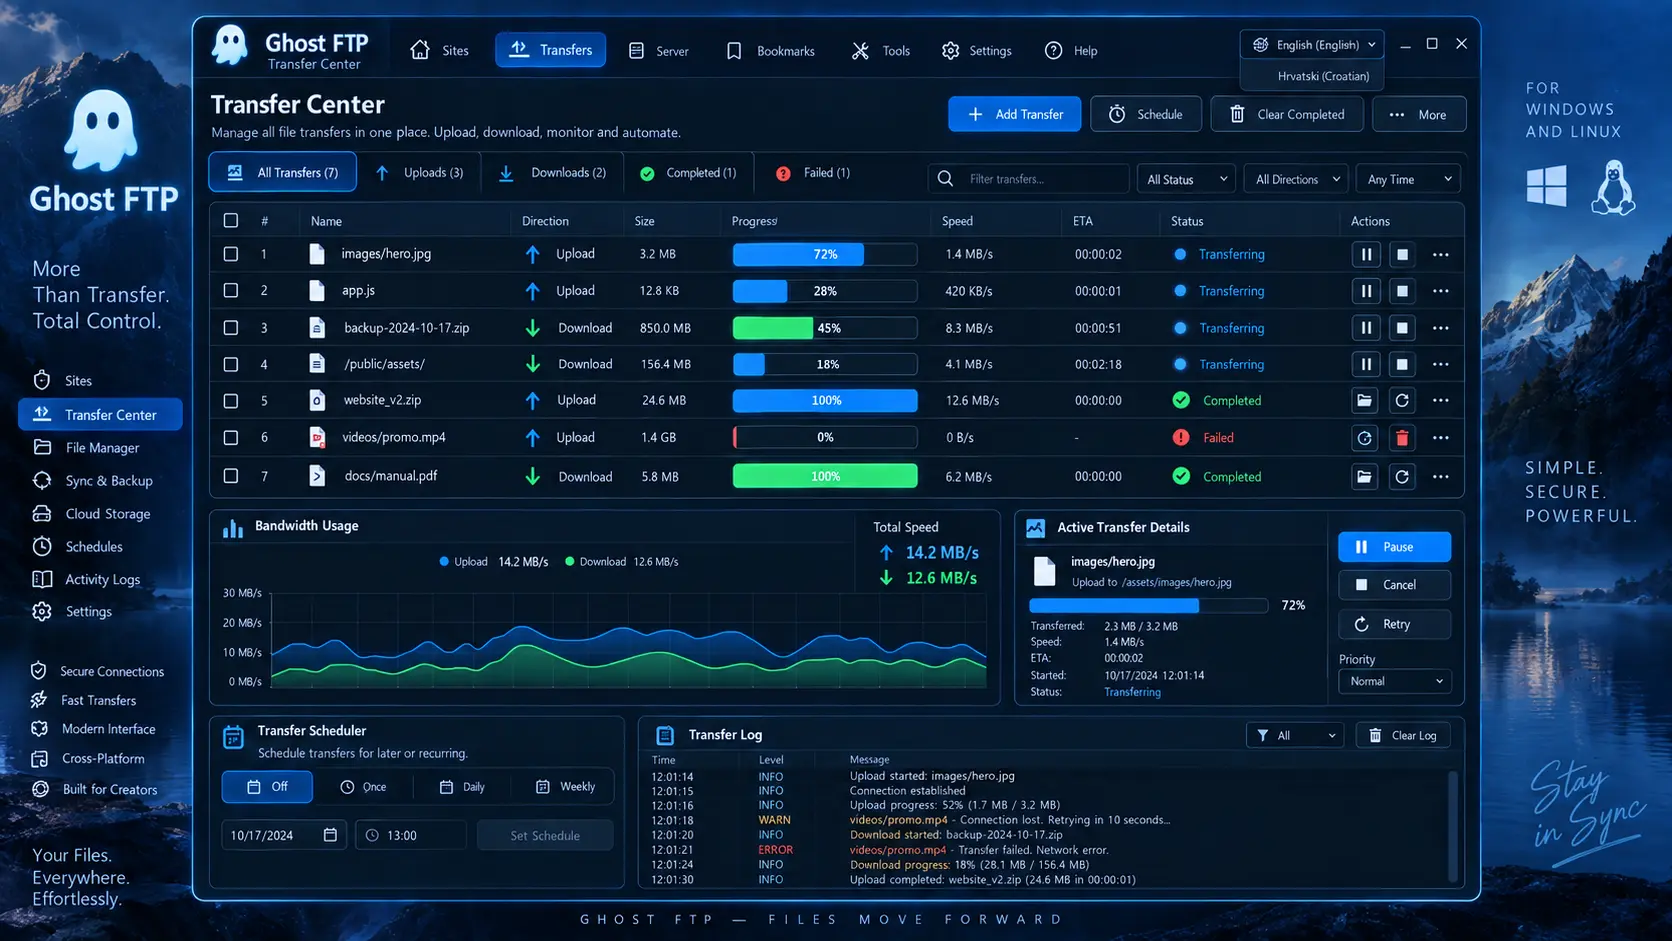
Task: Check the box for website_v2.zip
Action: coord(231,401)
